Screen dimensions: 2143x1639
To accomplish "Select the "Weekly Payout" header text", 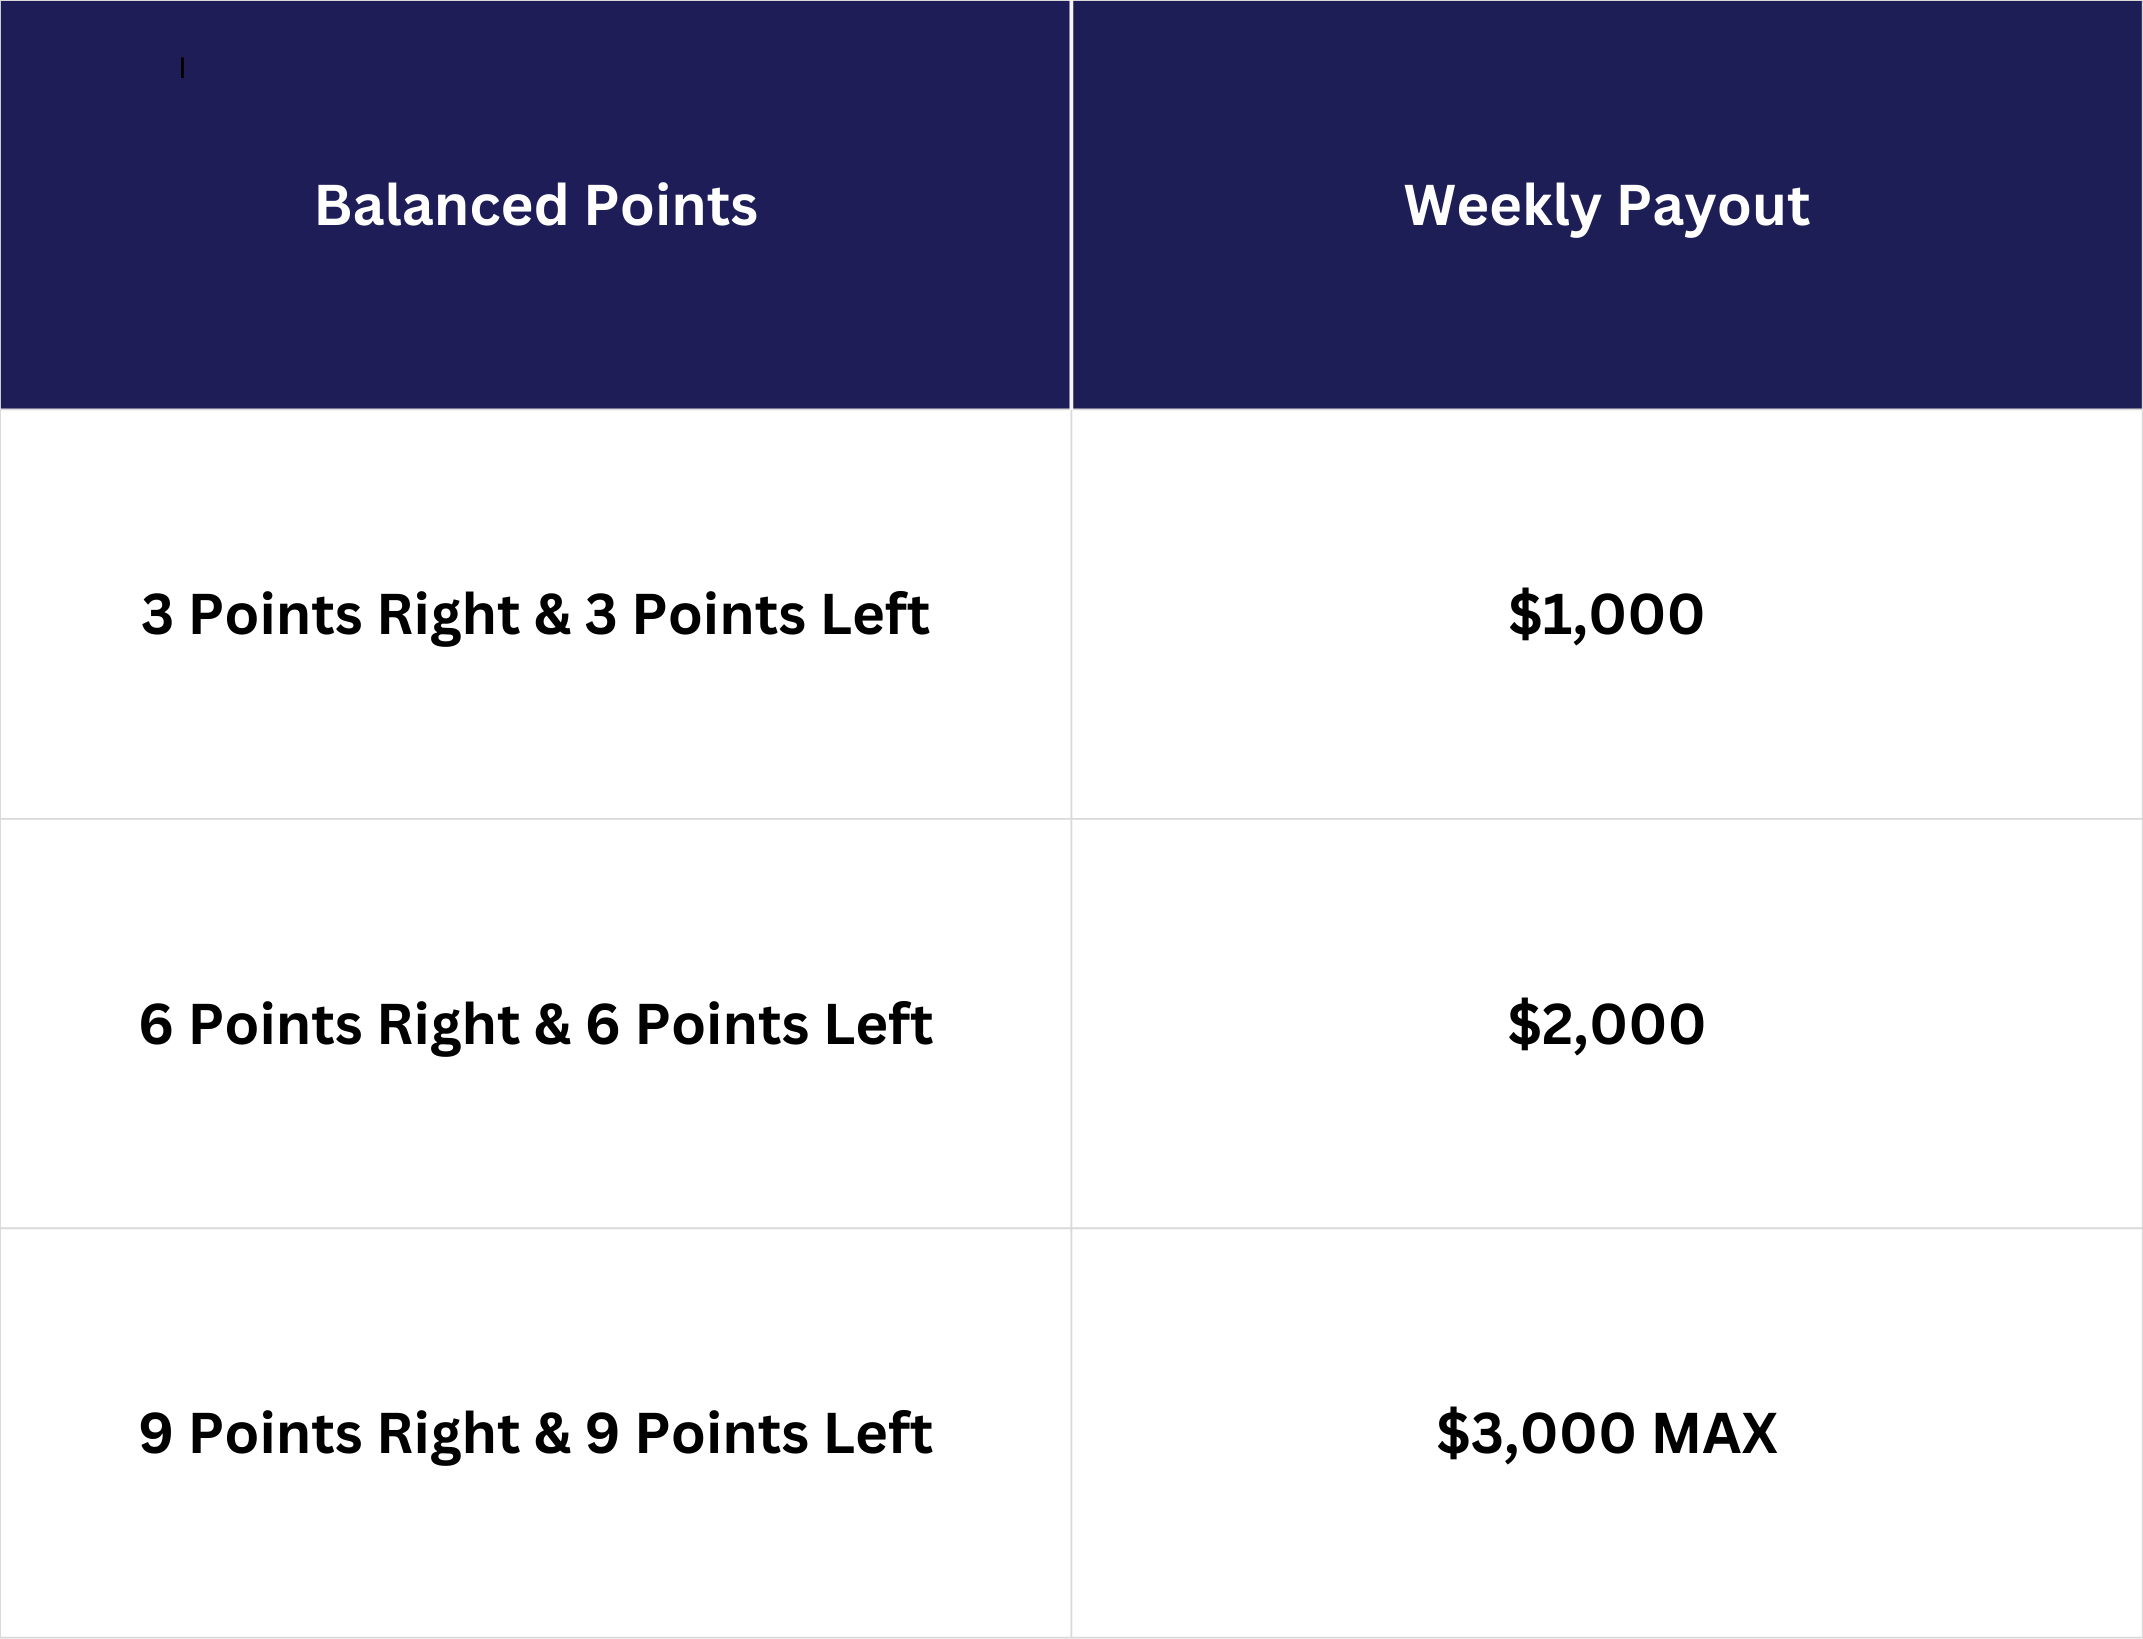I will [x=1606, y=206].
